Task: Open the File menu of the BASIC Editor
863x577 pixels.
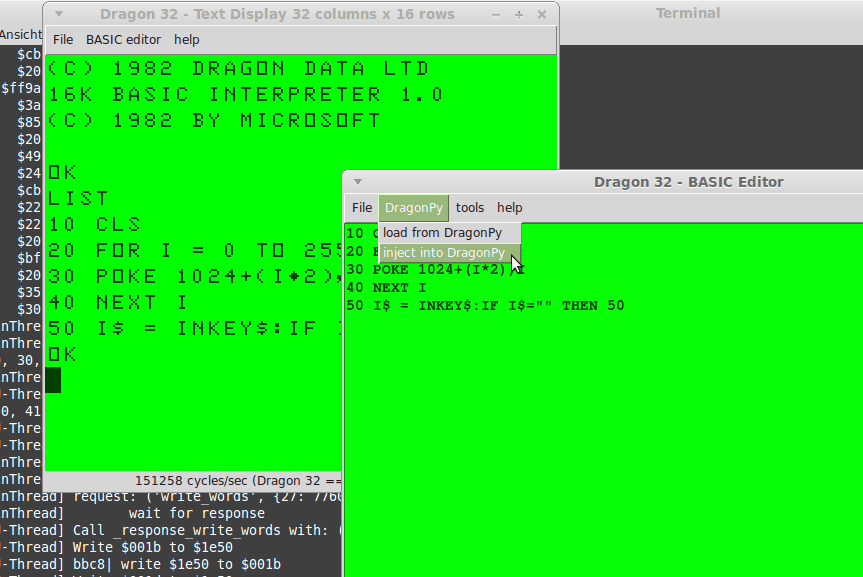Action: (361, 207)
